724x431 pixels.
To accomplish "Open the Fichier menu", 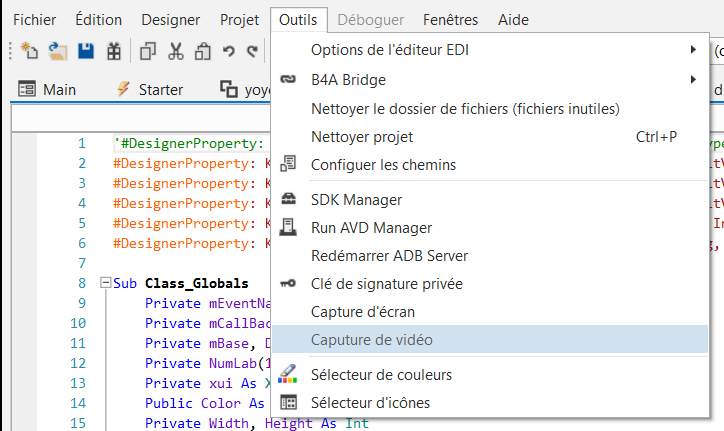I will click(34, 20).
